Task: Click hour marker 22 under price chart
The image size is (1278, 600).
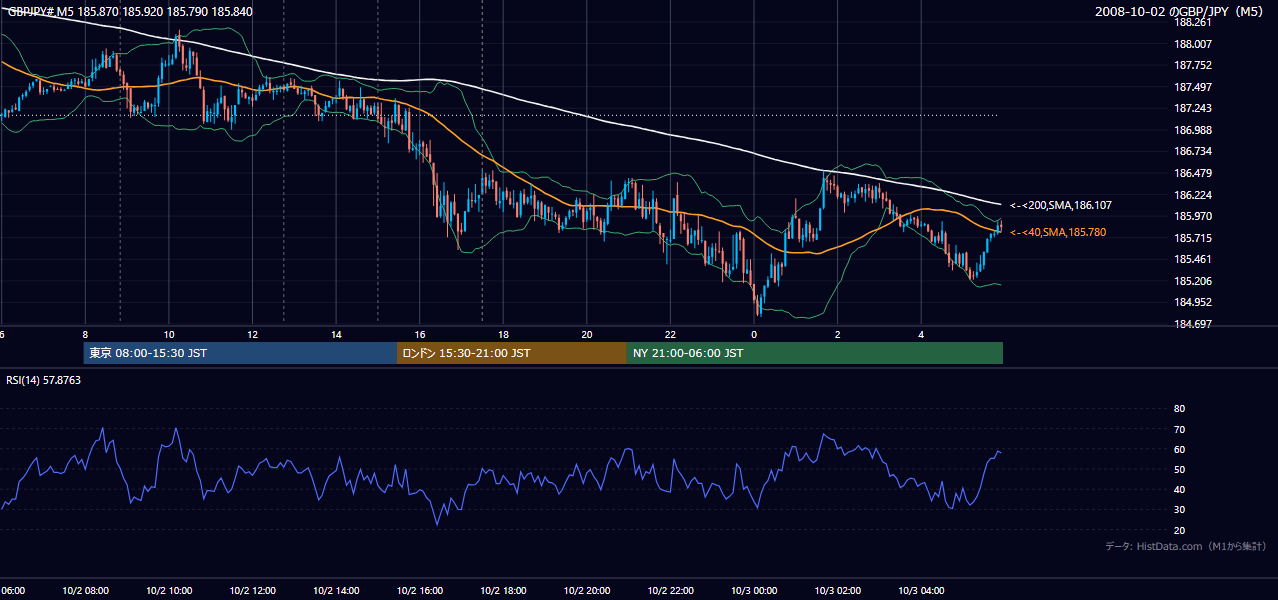Action: [670, 334]
